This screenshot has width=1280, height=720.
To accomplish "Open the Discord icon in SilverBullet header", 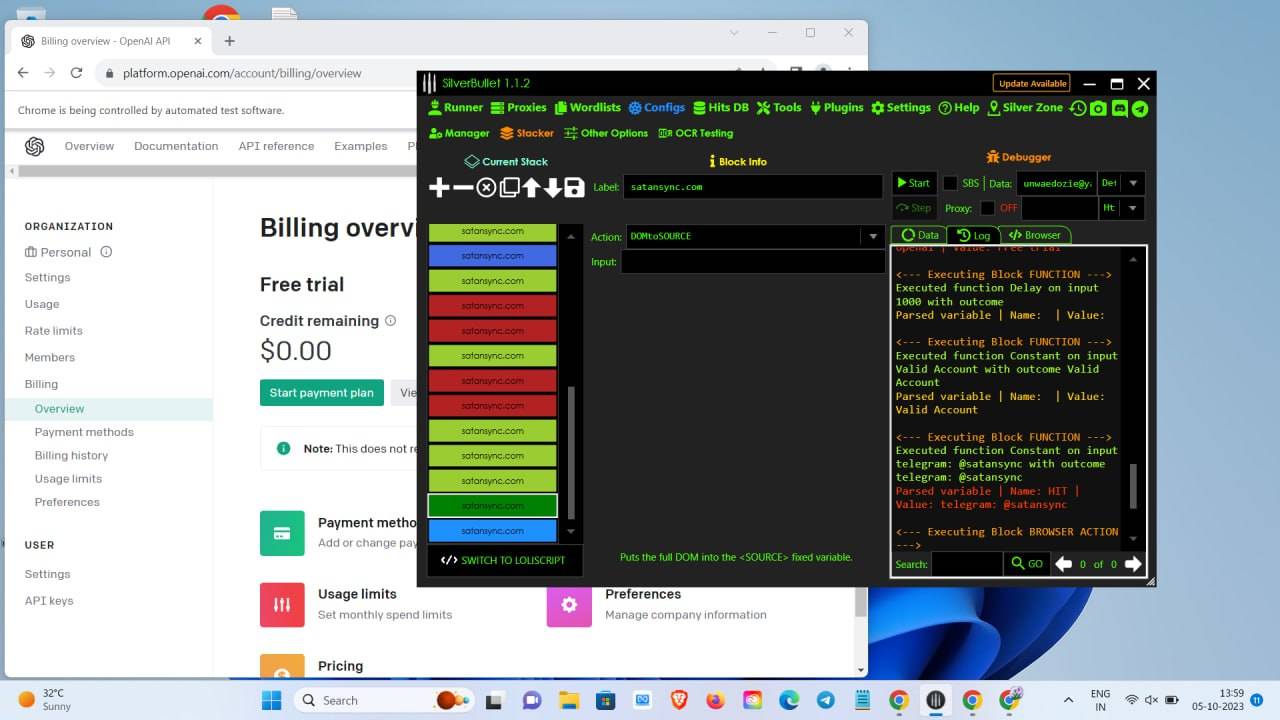I will (x=1119, y=108).
